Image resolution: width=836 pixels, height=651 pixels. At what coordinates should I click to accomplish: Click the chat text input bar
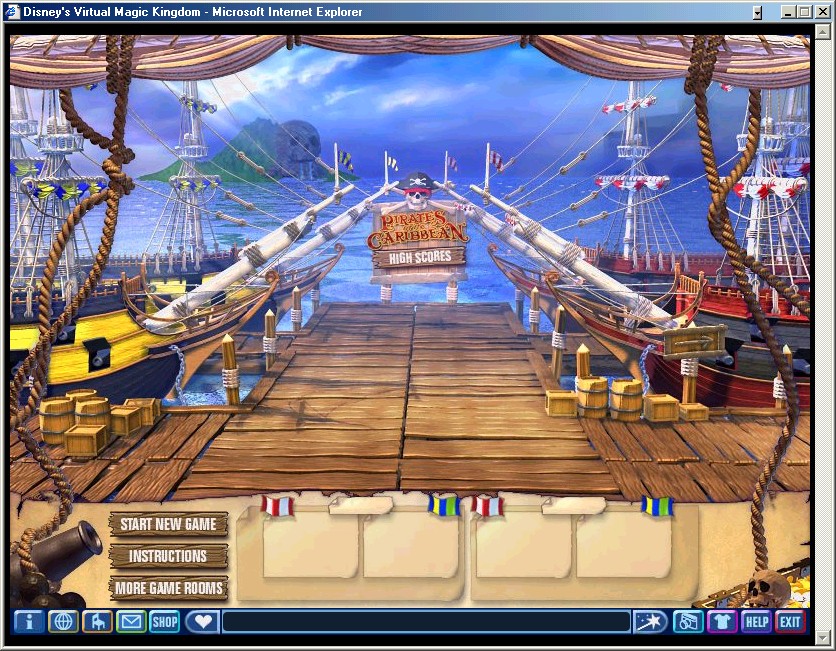(x=426, y=622)
